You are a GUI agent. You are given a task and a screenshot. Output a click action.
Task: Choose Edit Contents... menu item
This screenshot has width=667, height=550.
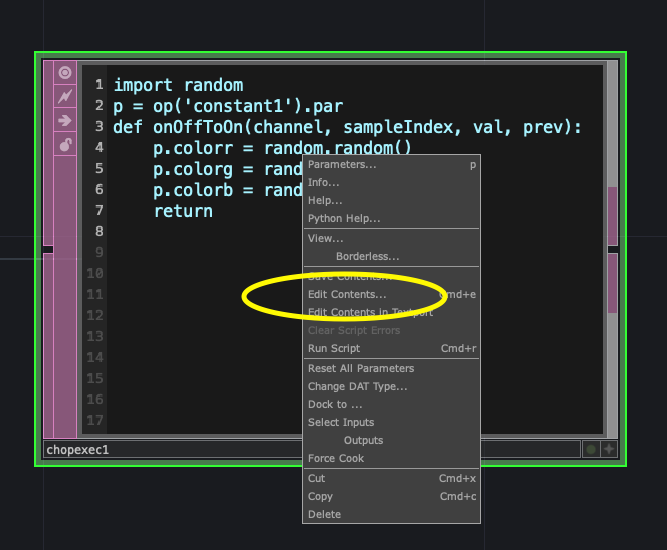[391, 294]
